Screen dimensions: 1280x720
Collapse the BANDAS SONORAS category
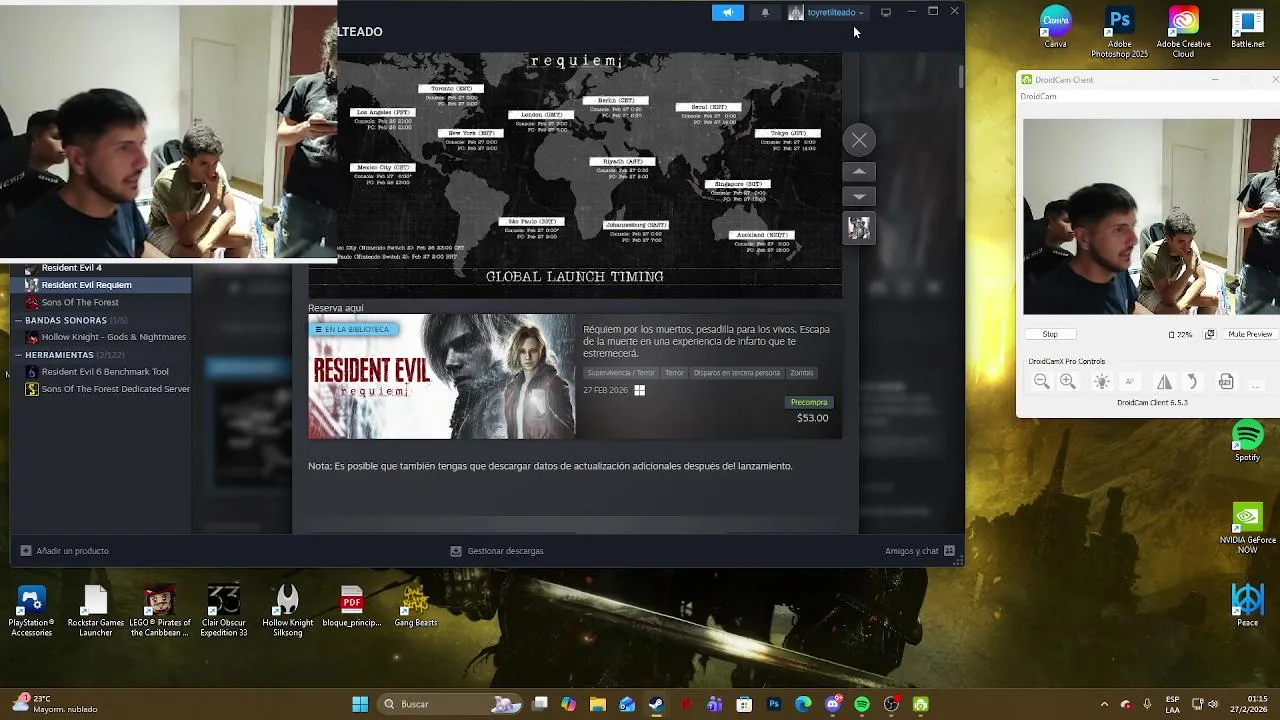18,320
